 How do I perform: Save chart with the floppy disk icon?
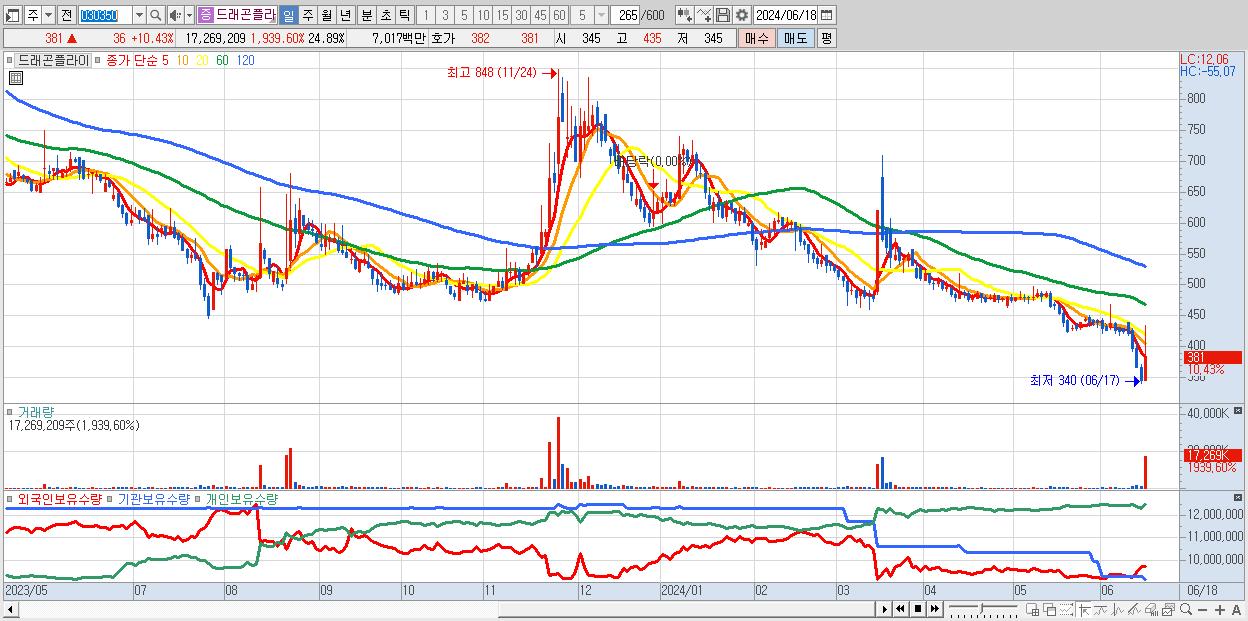click(722, 15)
